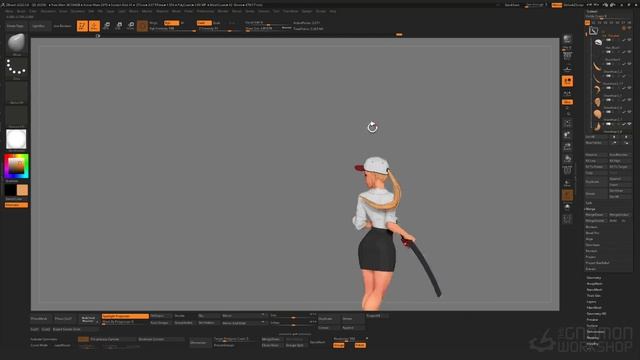The image size is (640, 360).
Task: Toggle eye icon of bottom listed subtool
Action: 629,124
